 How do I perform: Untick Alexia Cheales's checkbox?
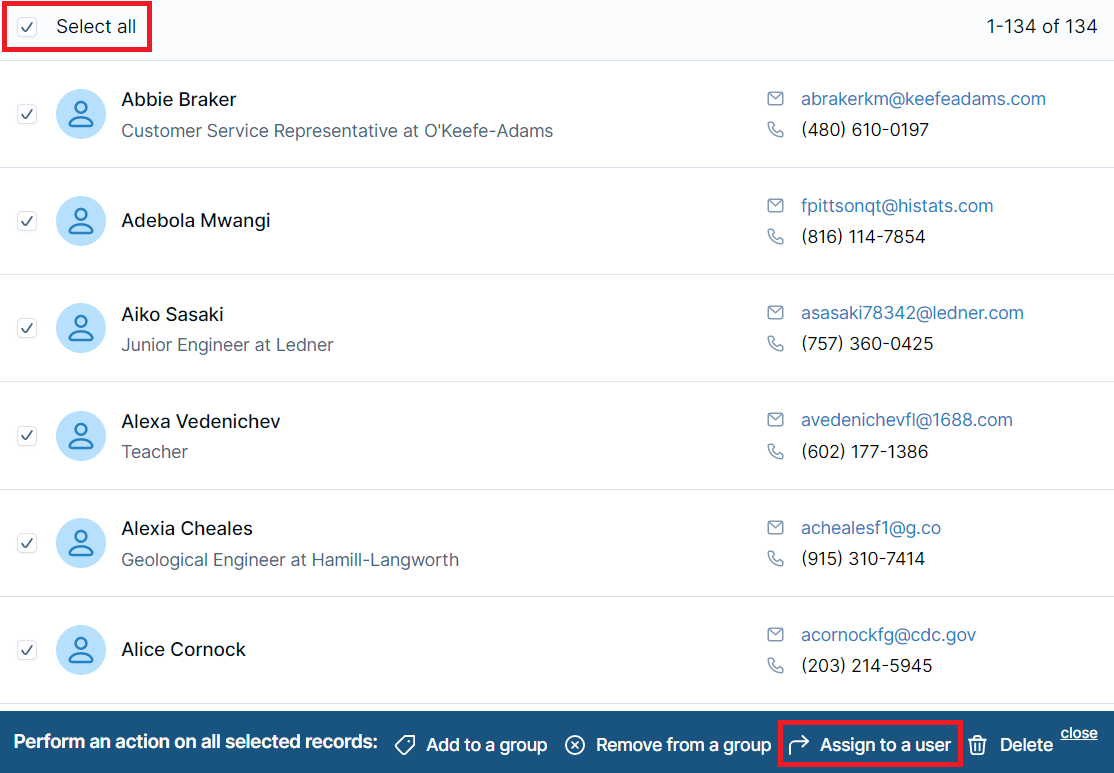pyautogui.click(x=27, y=543)
